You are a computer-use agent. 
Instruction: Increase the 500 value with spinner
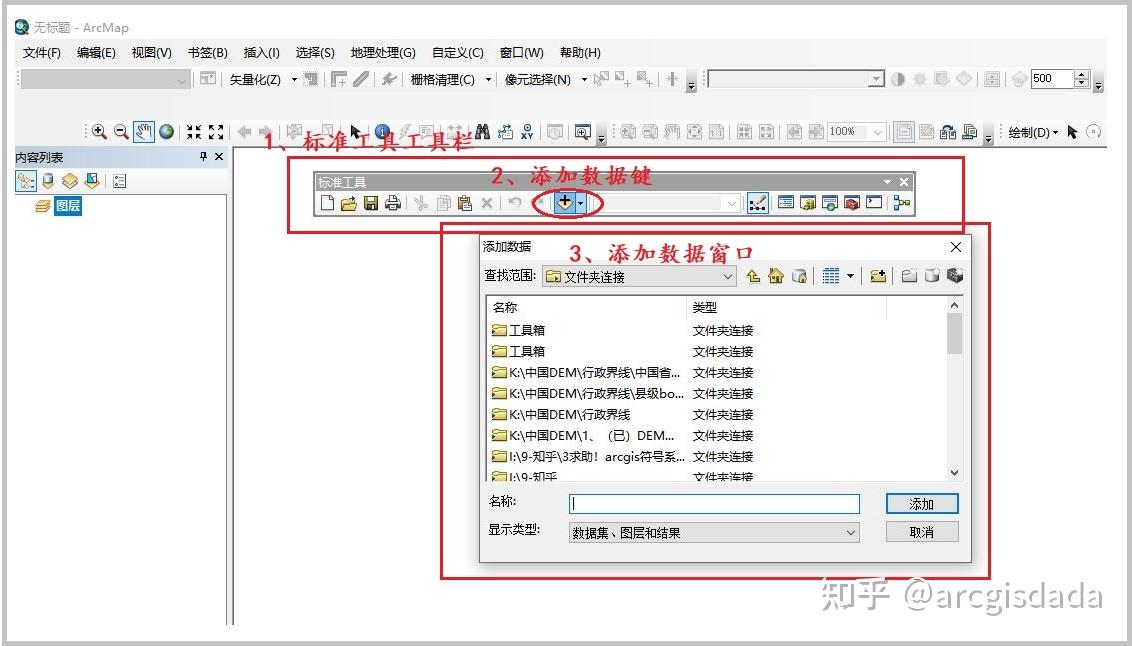coord(1081,75)
